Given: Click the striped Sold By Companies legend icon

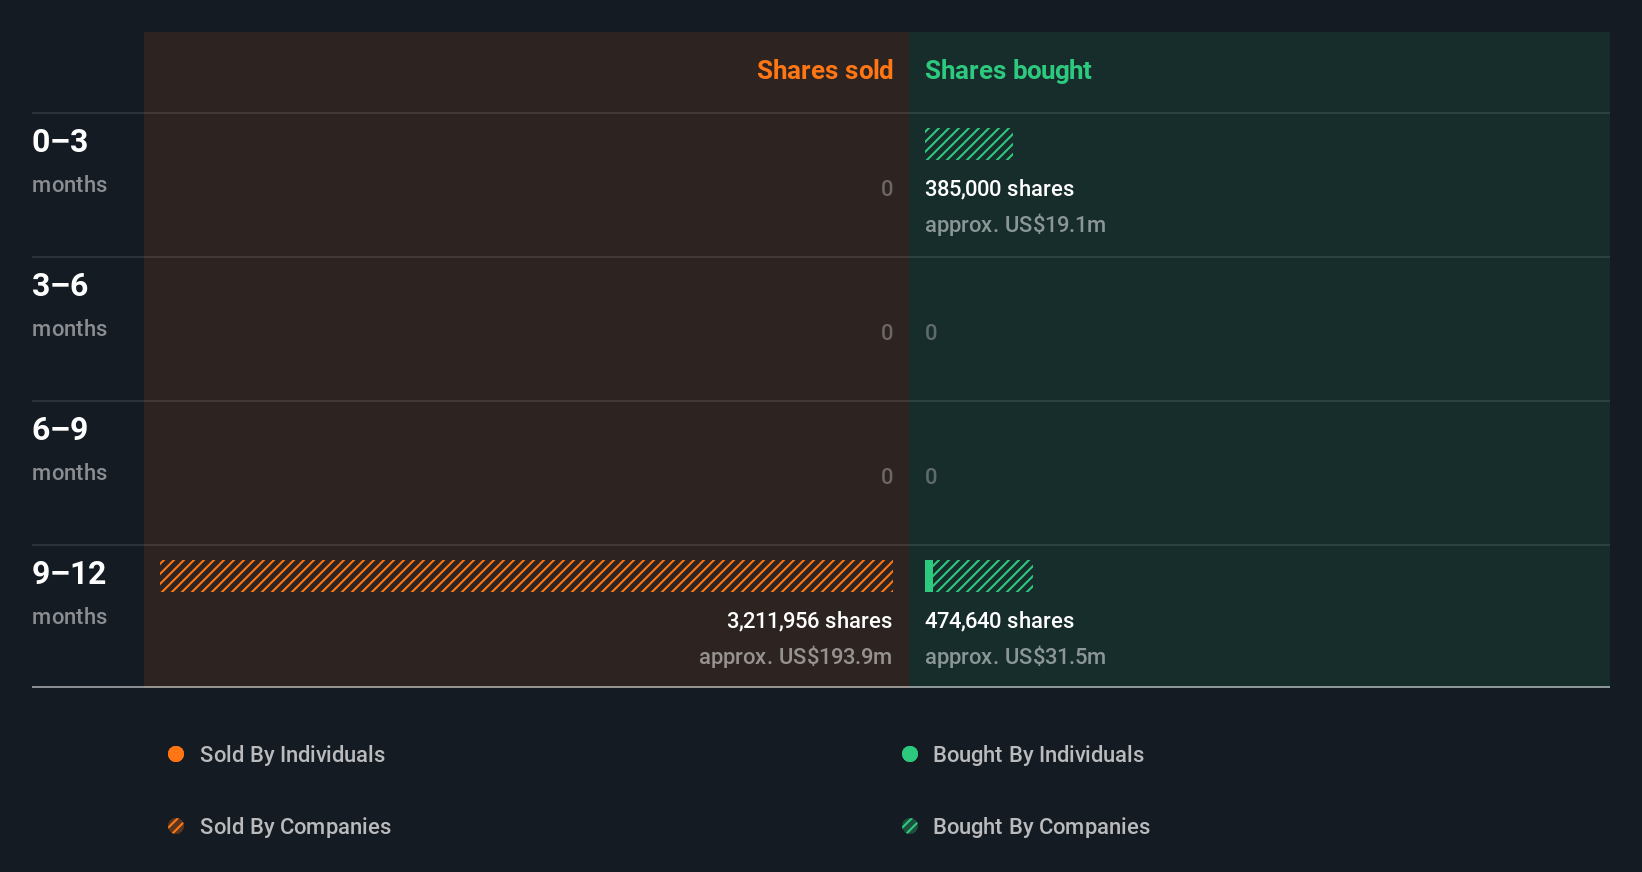Looking at the screenshot, I should coord(176,826).
